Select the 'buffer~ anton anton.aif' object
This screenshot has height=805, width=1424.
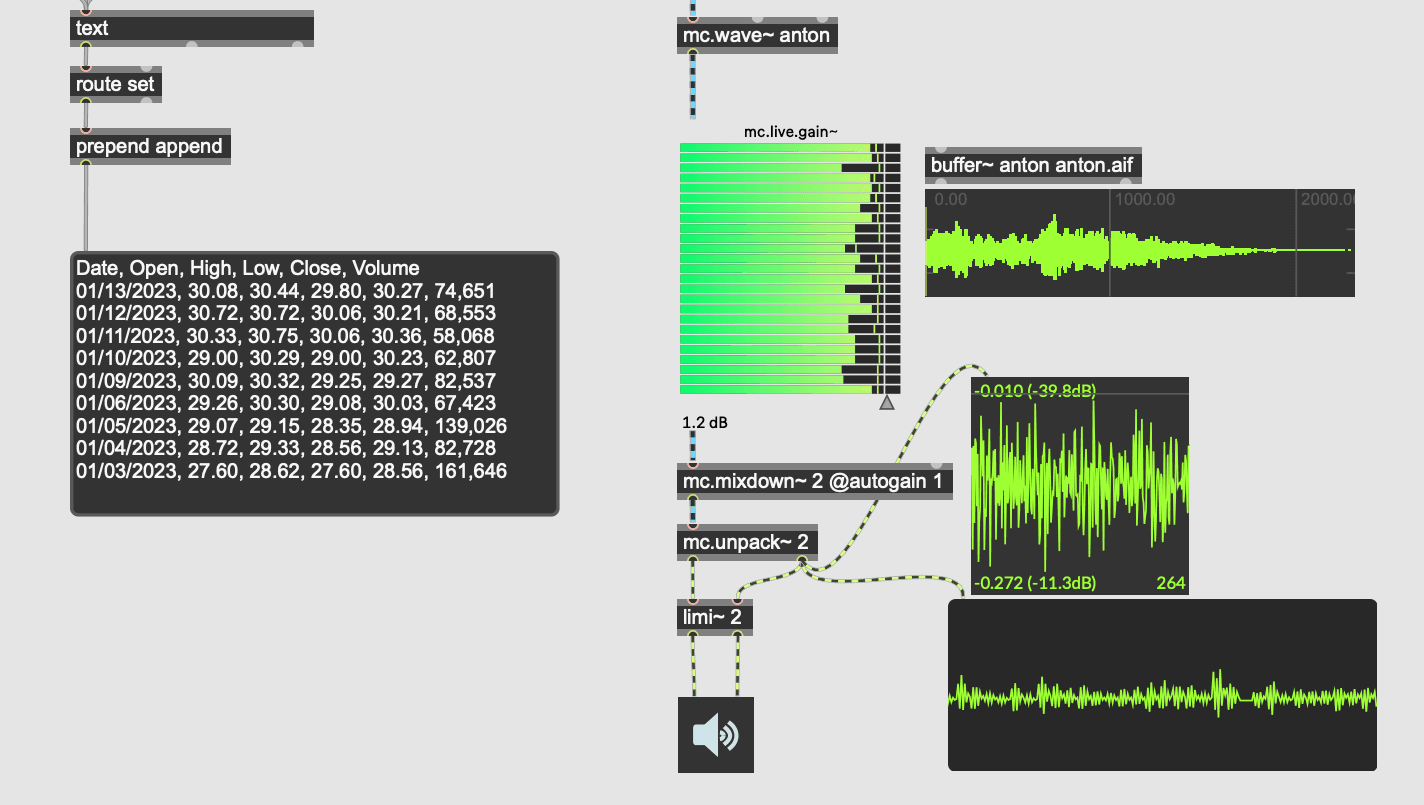[x=1033, y=165]
